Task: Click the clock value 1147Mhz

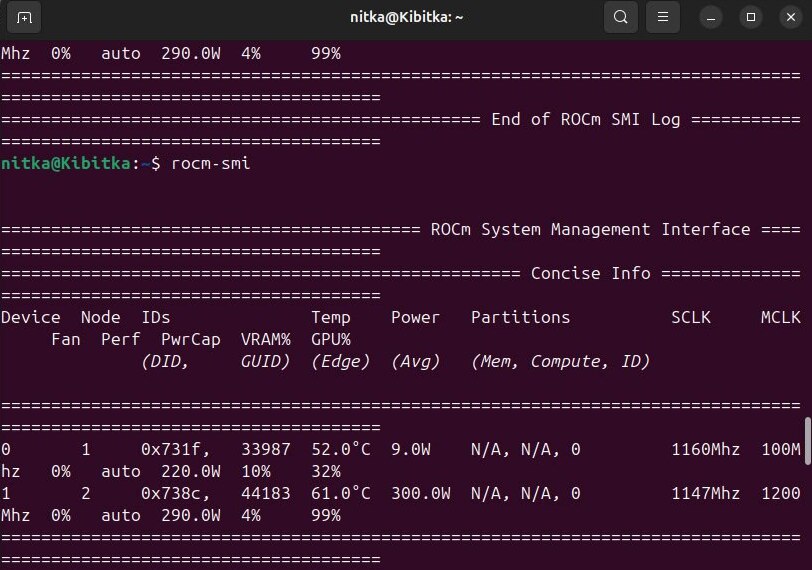Action: click(705, 493)
